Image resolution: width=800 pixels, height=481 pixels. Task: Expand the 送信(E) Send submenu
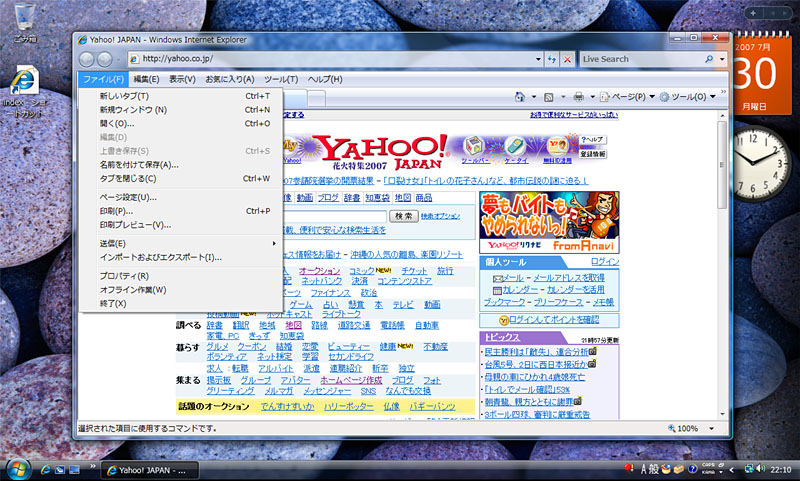click(x=181, y=243)
